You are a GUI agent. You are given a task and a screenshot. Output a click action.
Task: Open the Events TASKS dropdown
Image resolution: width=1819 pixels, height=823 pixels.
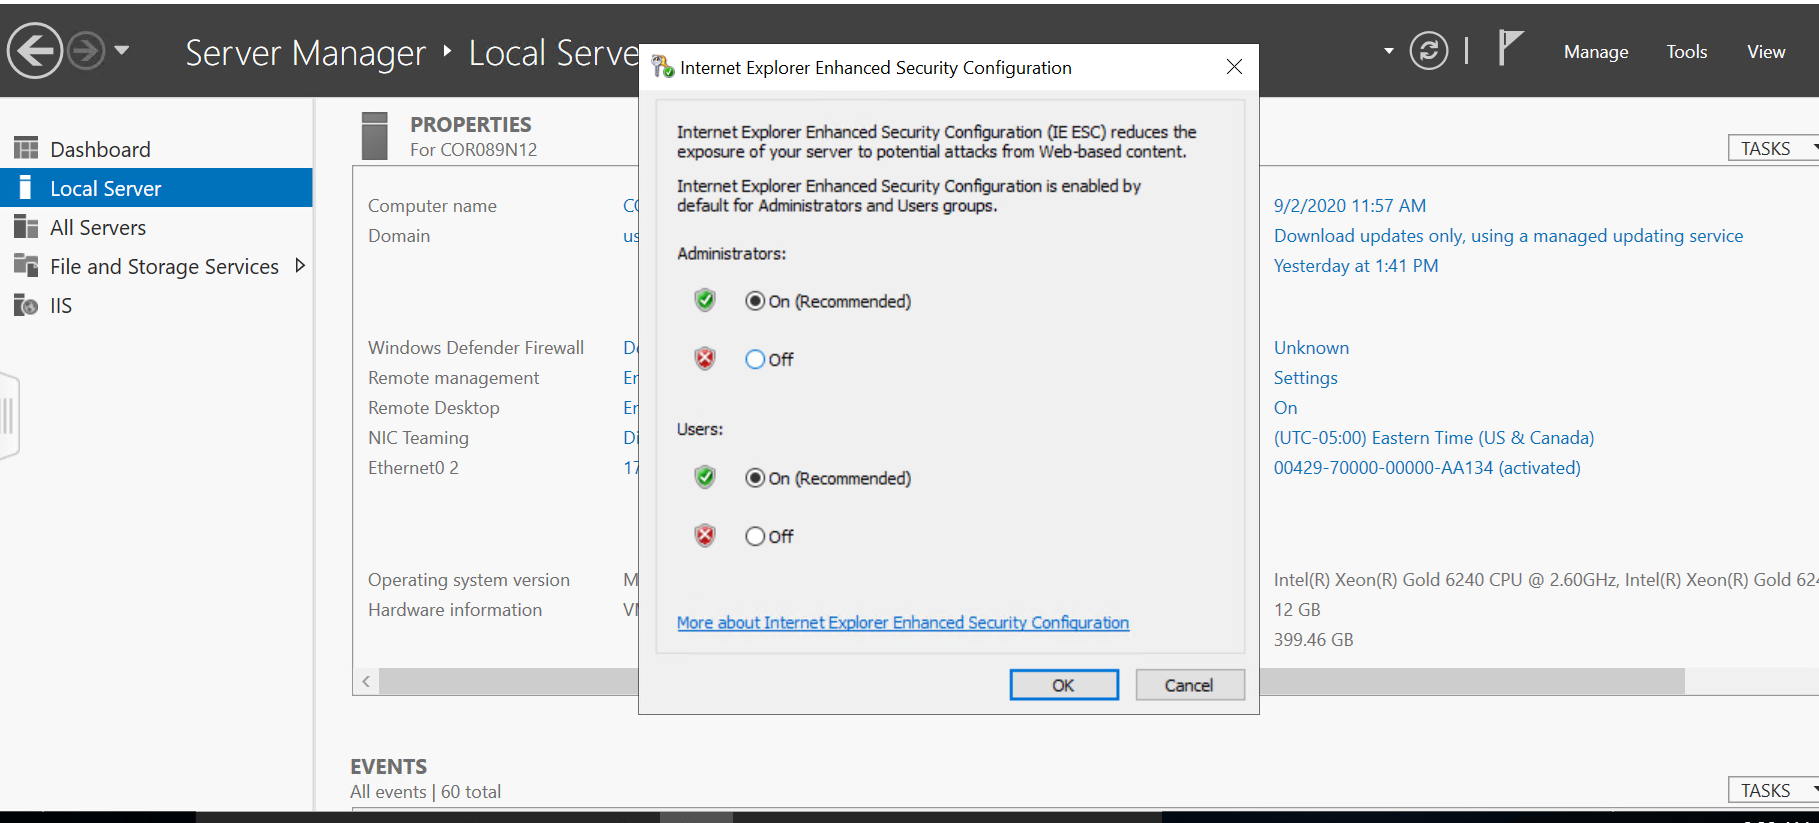pos(1773,790)
